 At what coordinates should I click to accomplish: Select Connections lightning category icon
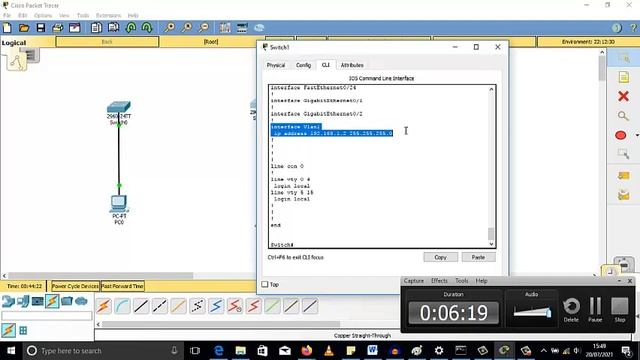[x=52, y=301]
